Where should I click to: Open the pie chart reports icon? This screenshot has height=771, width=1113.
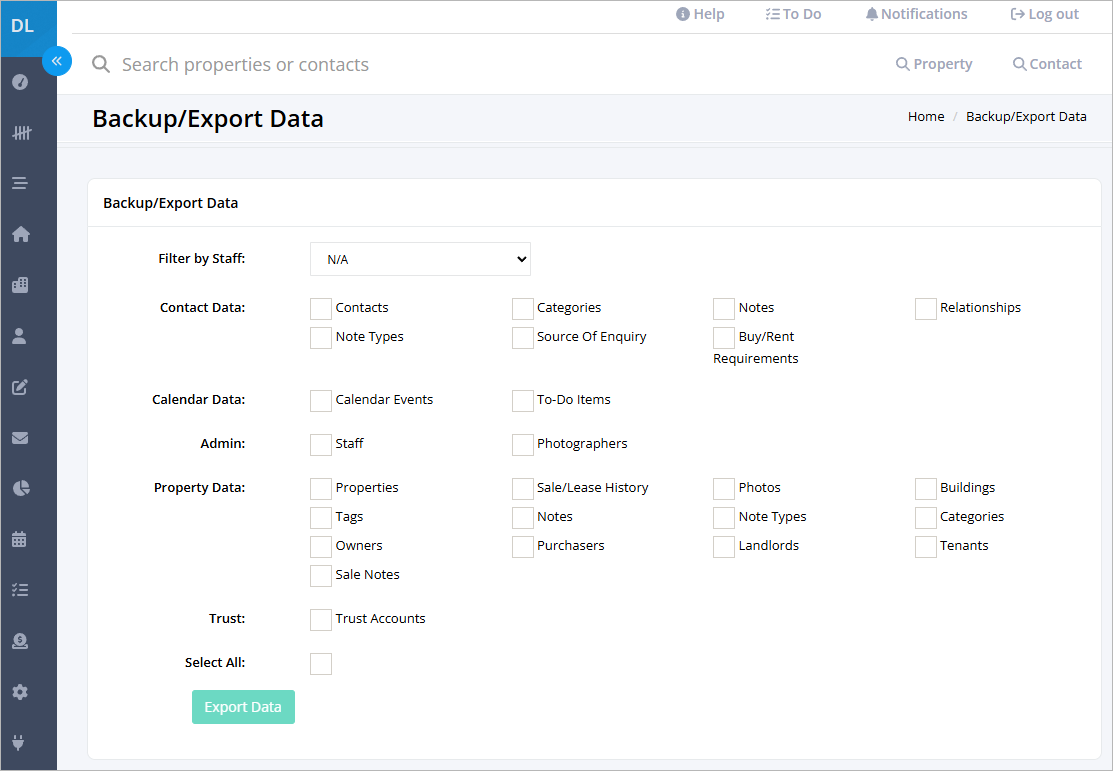[21, 488]
